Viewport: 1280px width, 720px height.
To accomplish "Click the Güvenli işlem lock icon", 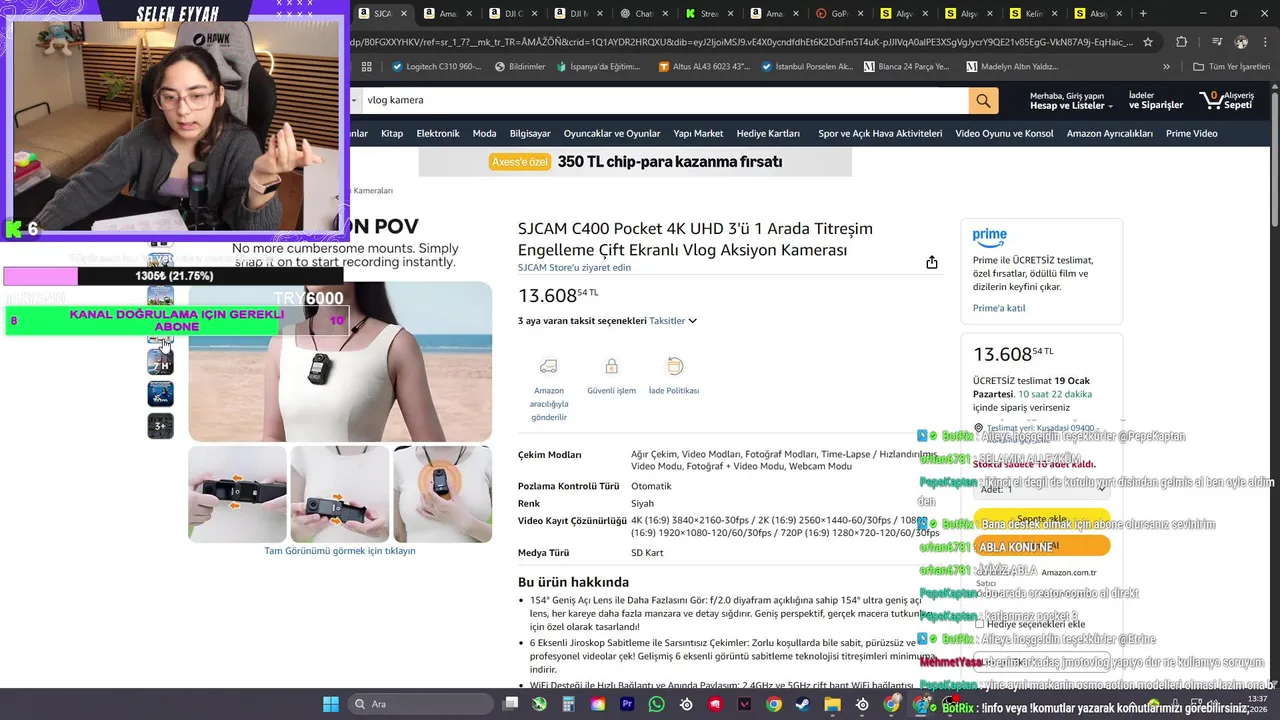I will (x=611, y=366).
